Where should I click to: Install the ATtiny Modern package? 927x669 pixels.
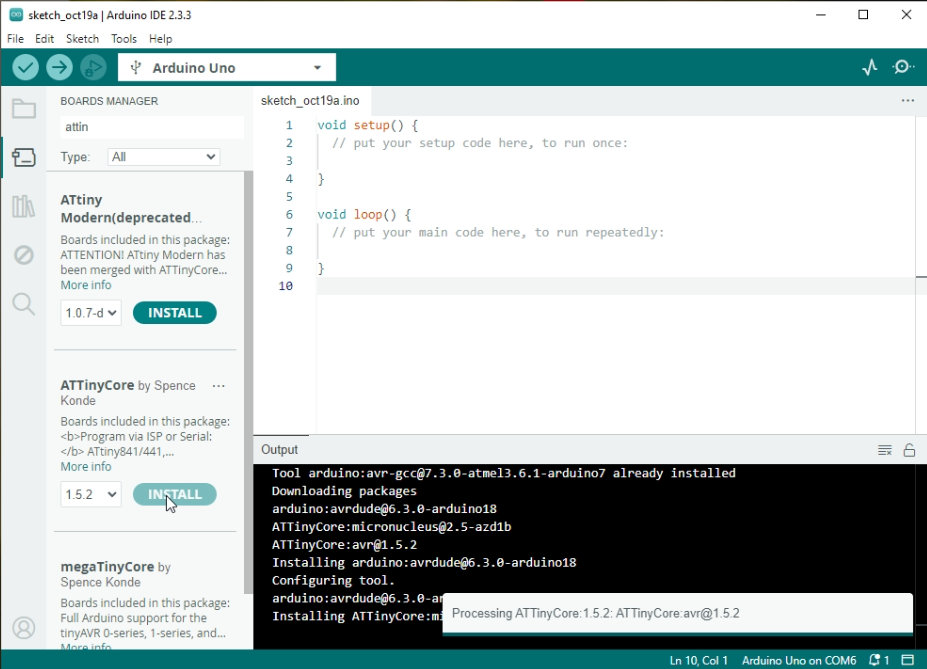(x=174, y=313)
